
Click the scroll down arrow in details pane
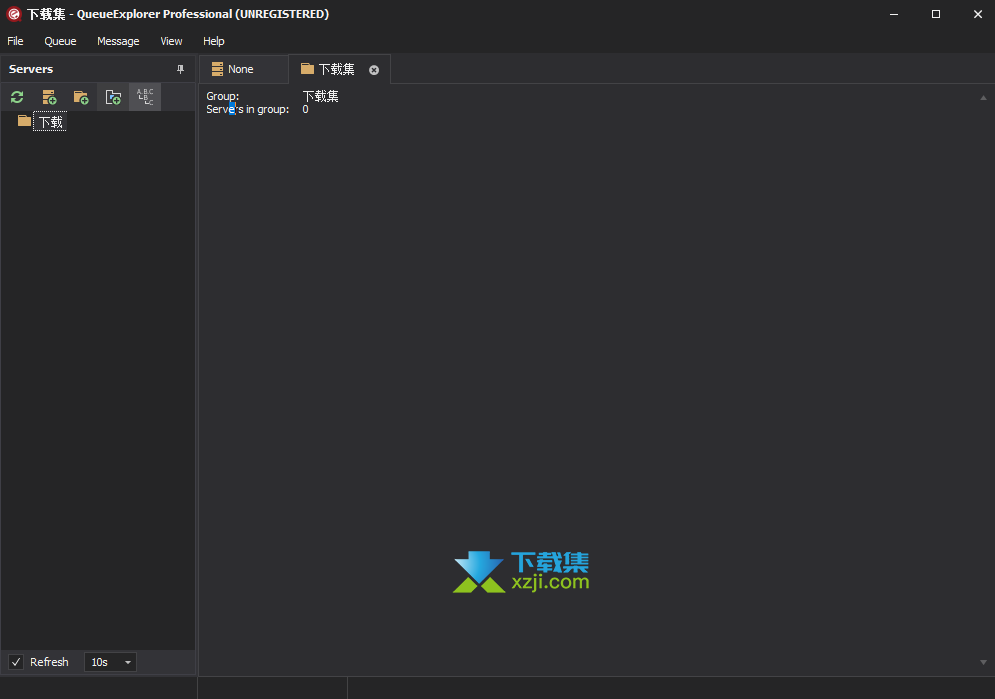click(x=983, y=662)
